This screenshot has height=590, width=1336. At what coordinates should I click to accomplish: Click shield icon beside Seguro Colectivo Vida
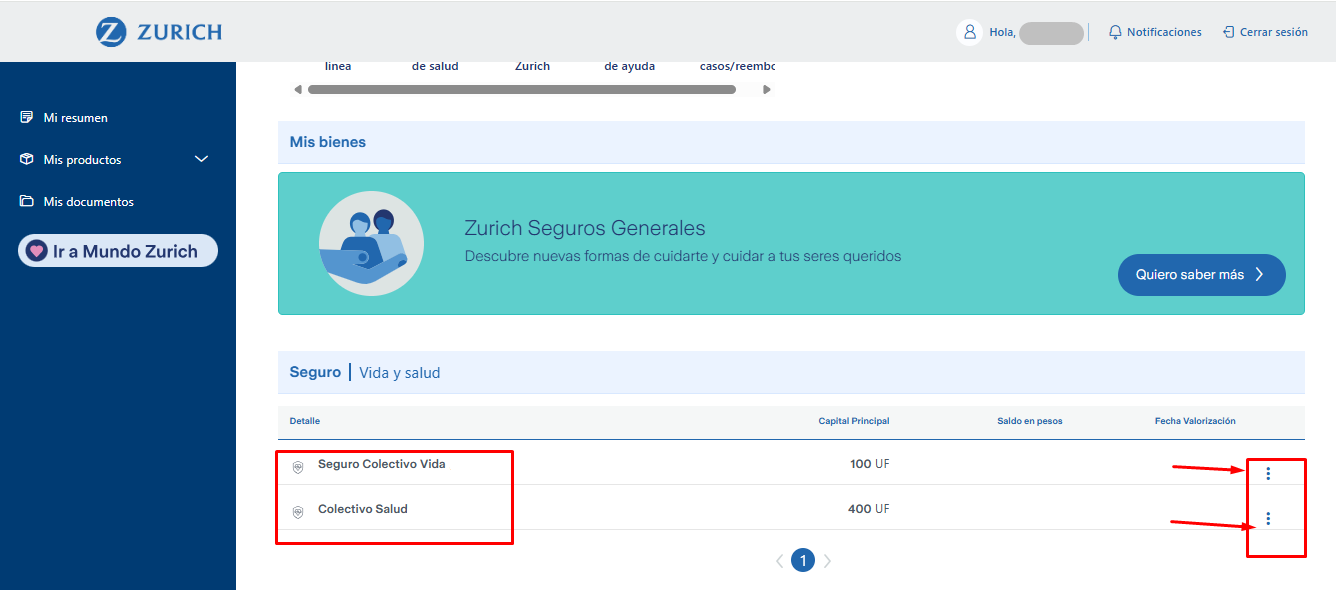click(298, 466)
